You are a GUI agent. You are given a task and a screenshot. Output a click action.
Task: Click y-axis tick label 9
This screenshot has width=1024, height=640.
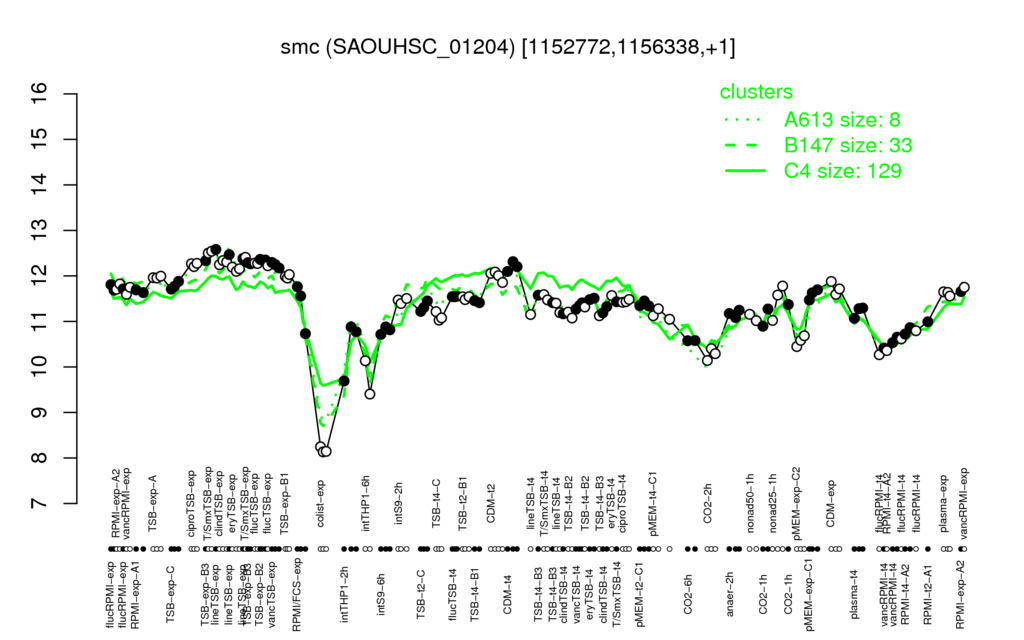pos(39,412)
